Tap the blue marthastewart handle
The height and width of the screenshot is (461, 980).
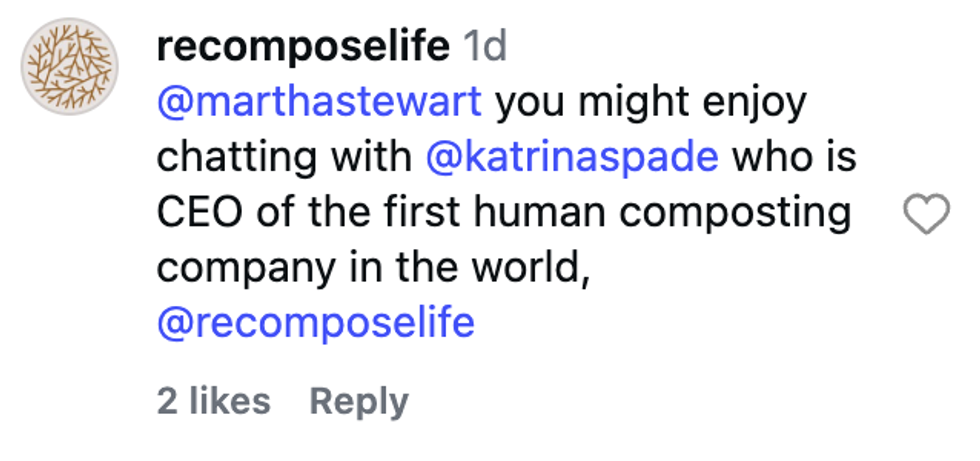[320, 102]
